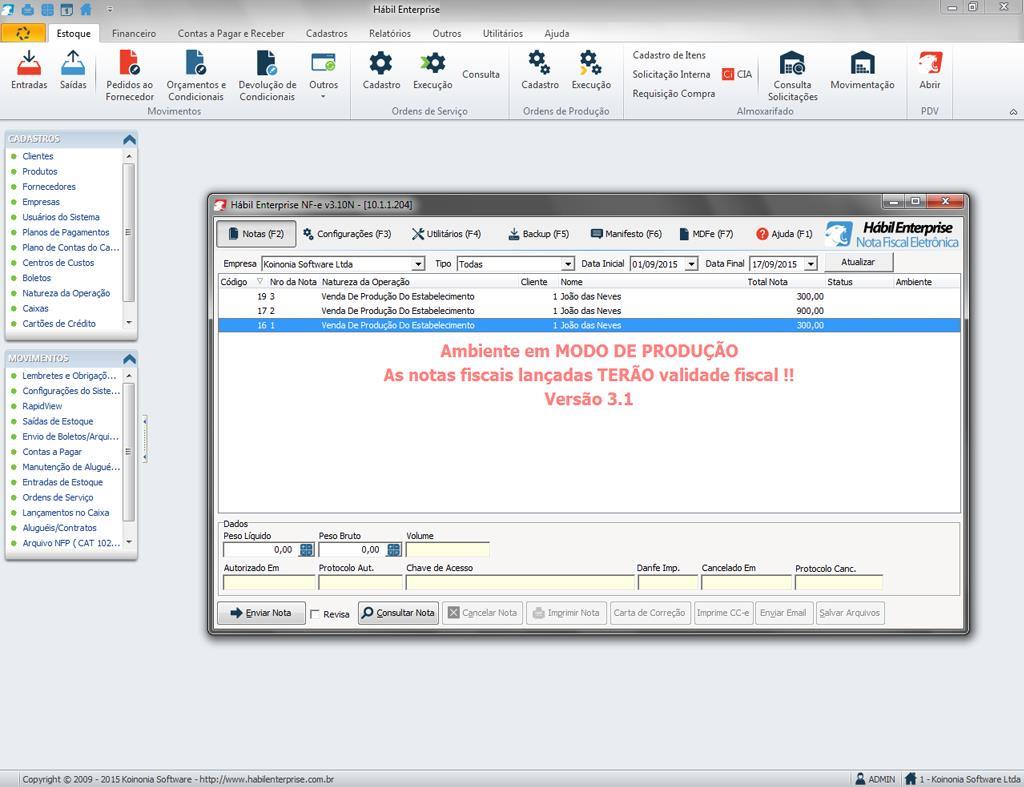Open Produtos in Cadastros panel

pyautogui.click(x=40, y=171)
